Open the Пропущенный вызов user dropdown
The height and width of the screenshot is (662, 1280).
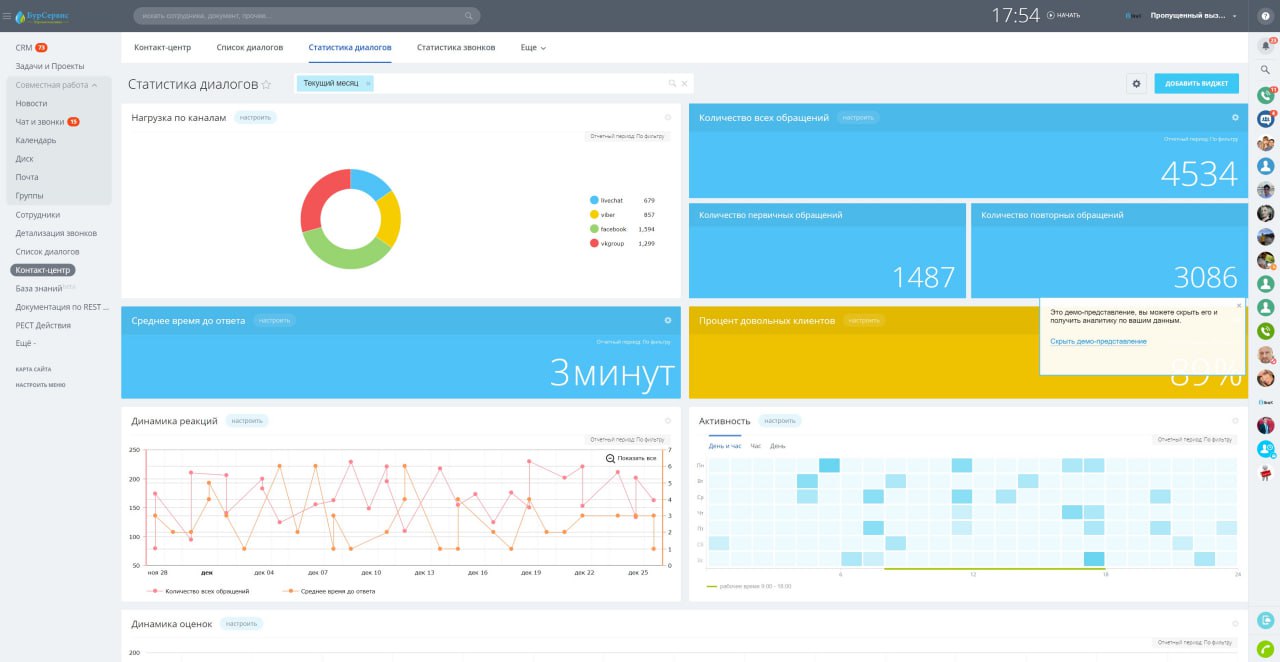[x=1193, y=16]
